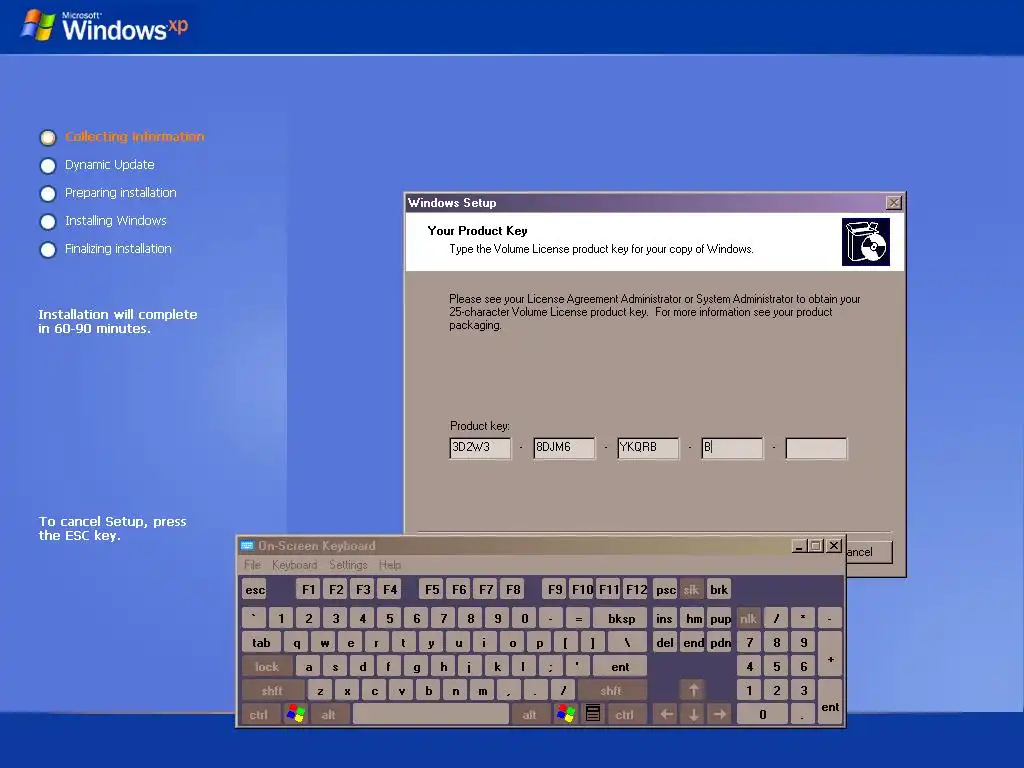Toggle the right shft key
Image resolution: width=1024 pixels, height=768 pixels.
pyautogui.click(x=611, y=690)
